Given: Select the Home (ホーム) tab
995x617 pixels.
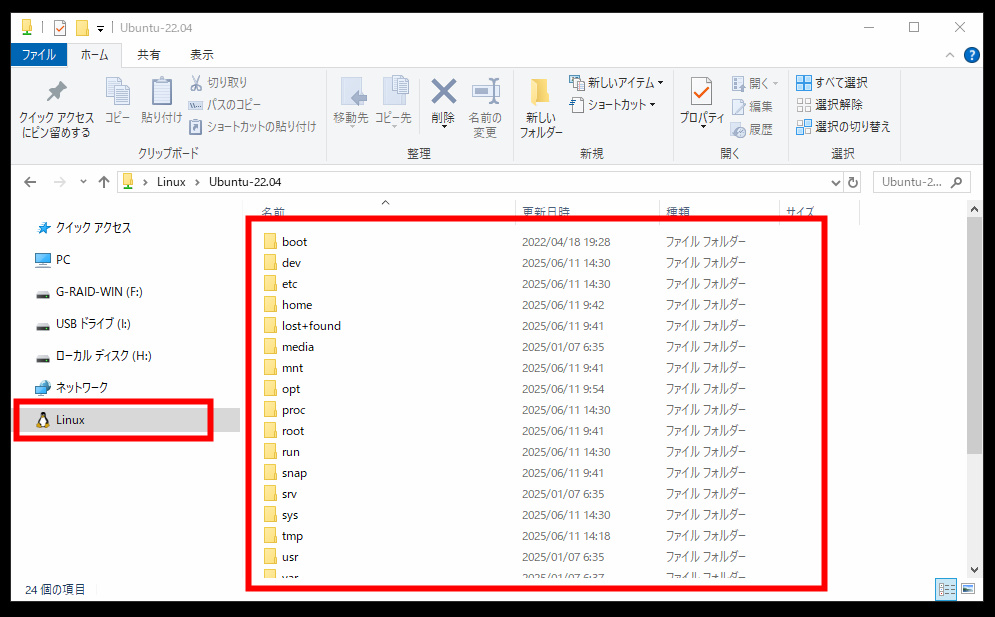Looking at the screenshot, I should click(95, 55).
